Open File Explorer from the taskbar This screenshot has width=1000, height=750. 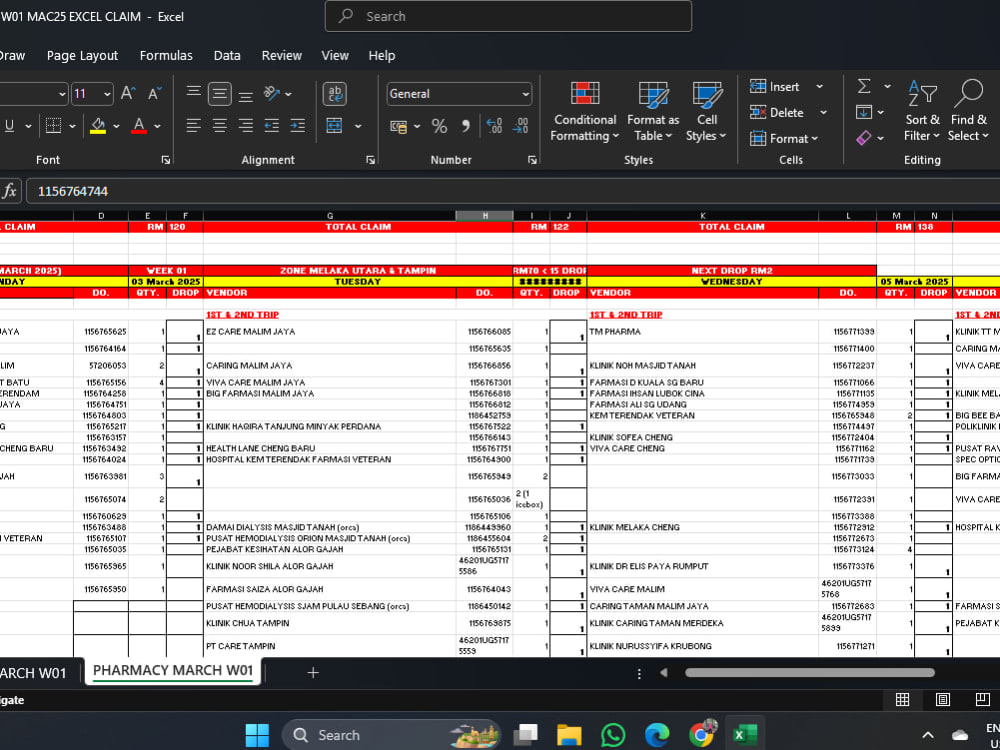point(569,735)
